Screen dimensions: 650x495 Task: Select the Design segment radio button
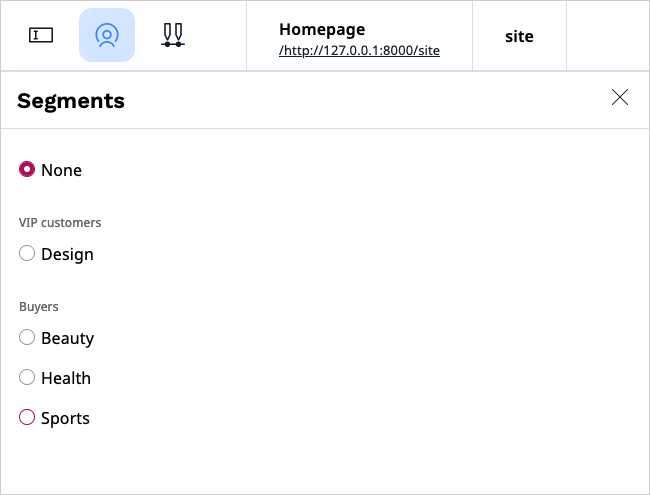pyautogui.click(x=27, y=253)
